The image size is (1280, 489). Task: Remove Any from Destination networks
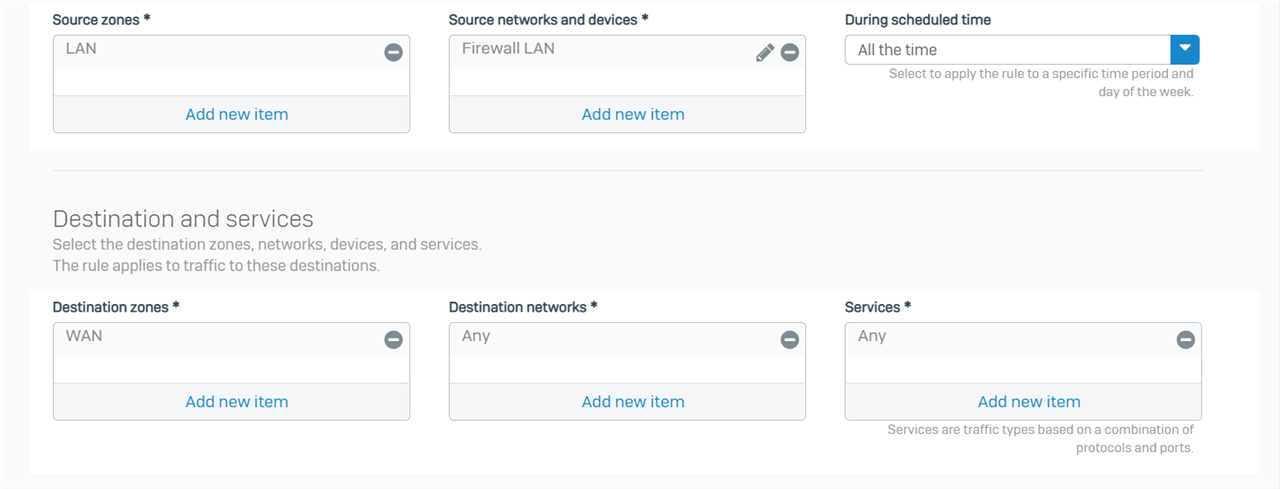point(790,340)
